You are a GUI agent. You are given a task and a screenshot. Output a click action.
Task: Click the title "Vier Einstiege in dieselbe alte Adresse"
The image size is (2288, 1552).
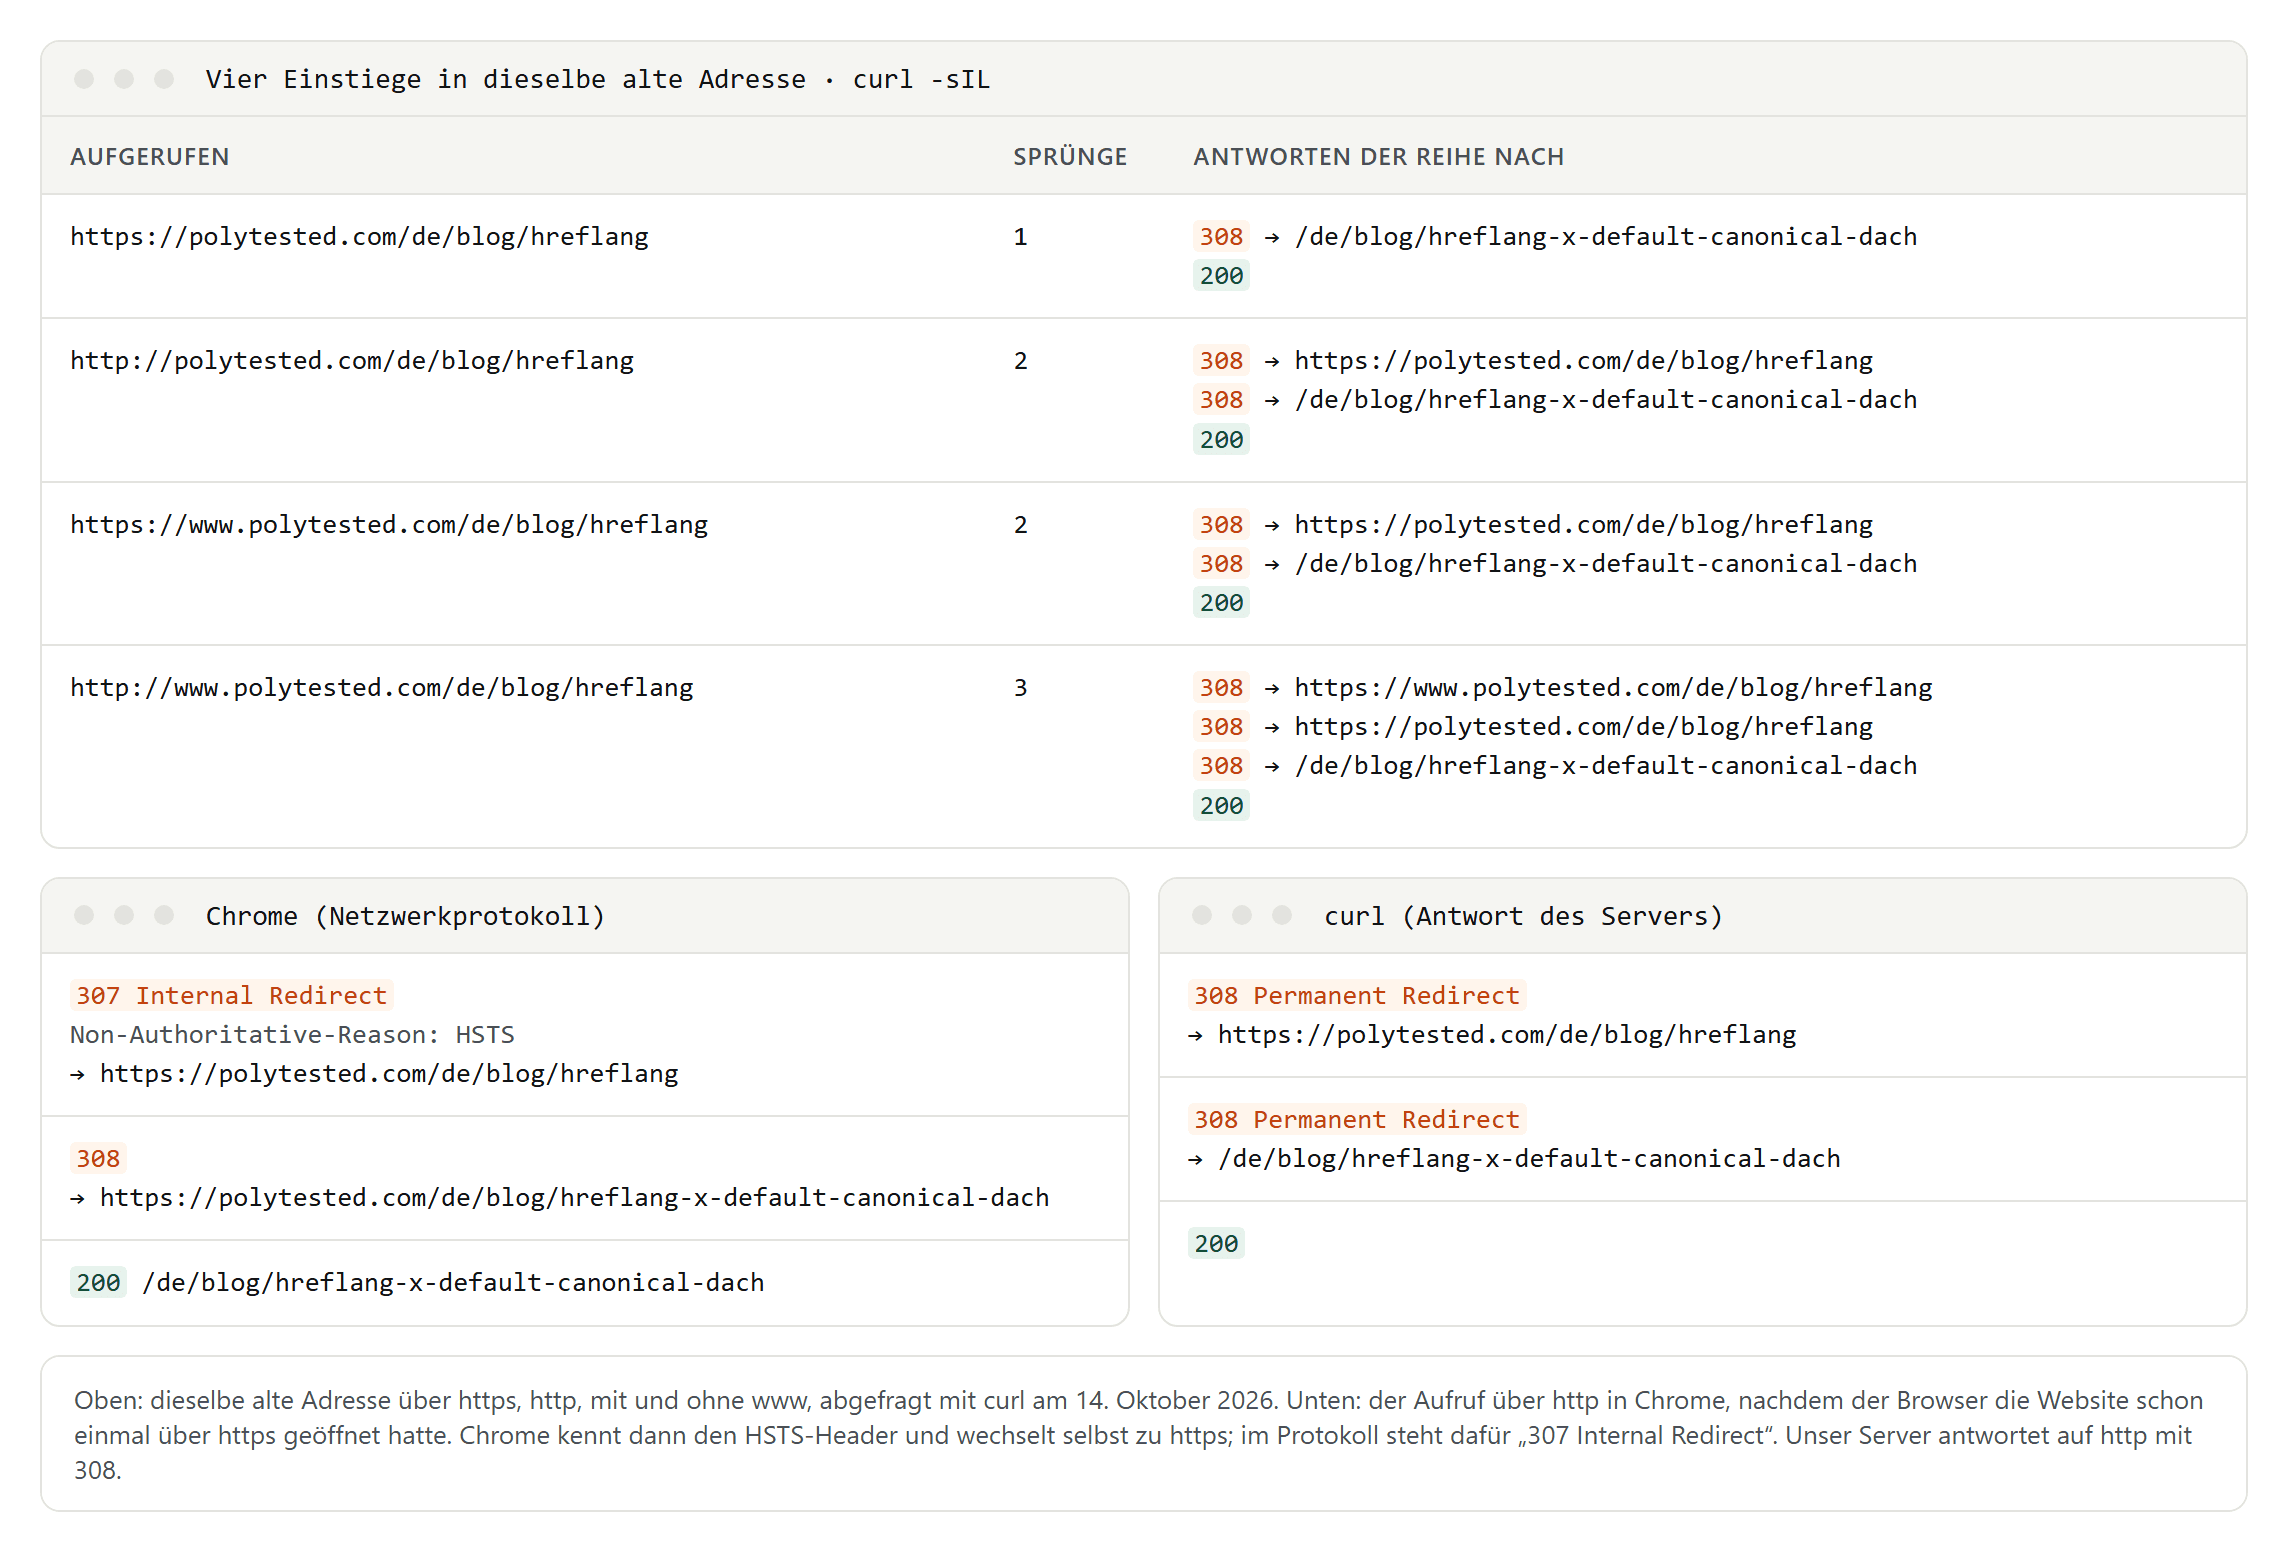pos(505,79)
